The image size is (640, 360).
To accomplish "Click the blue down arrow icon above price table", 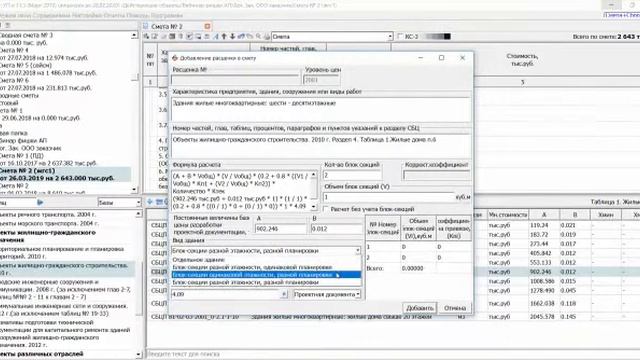I will click(x=150, y=202).
